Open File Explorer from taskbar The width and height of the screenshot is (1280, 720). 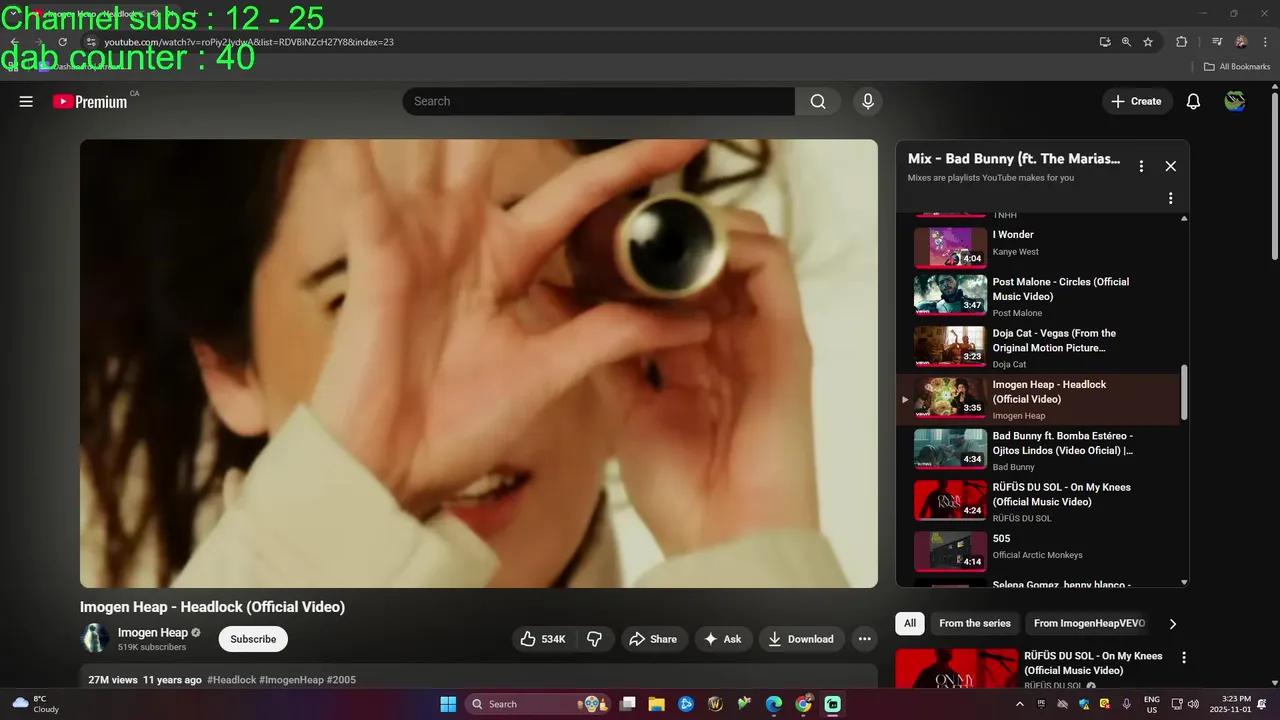[x=657, y=704]
